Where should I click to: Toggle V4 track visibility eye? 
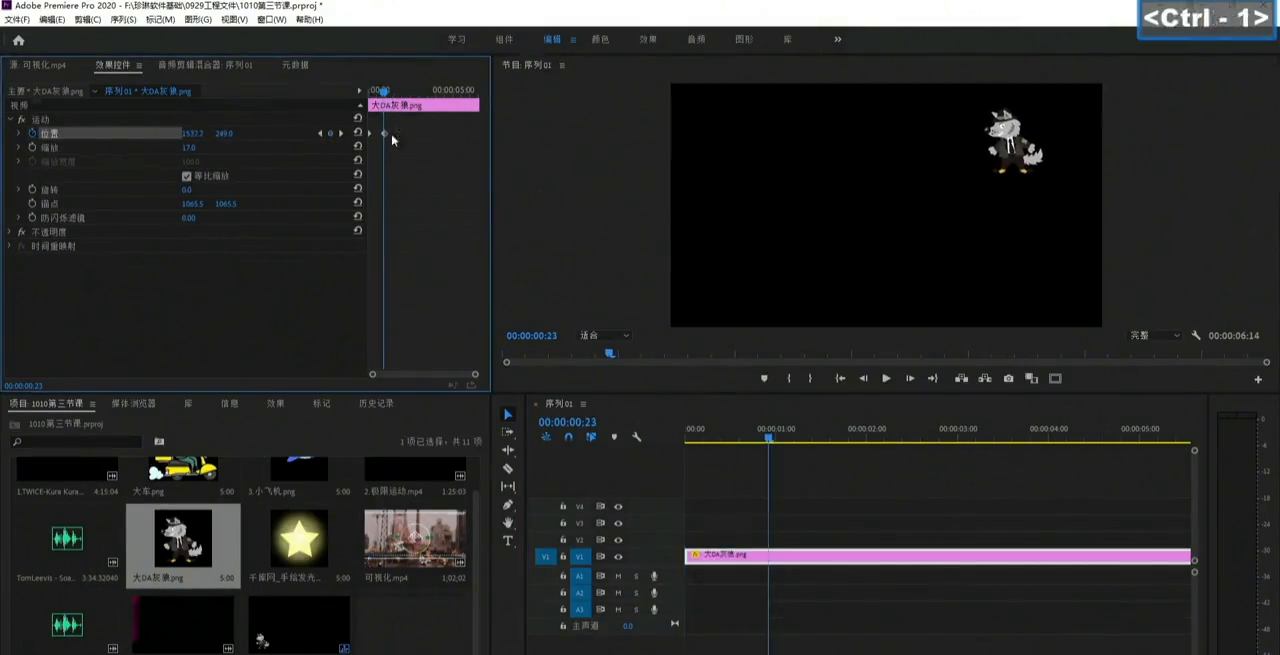pyautogui.click(x=618, y=507)
